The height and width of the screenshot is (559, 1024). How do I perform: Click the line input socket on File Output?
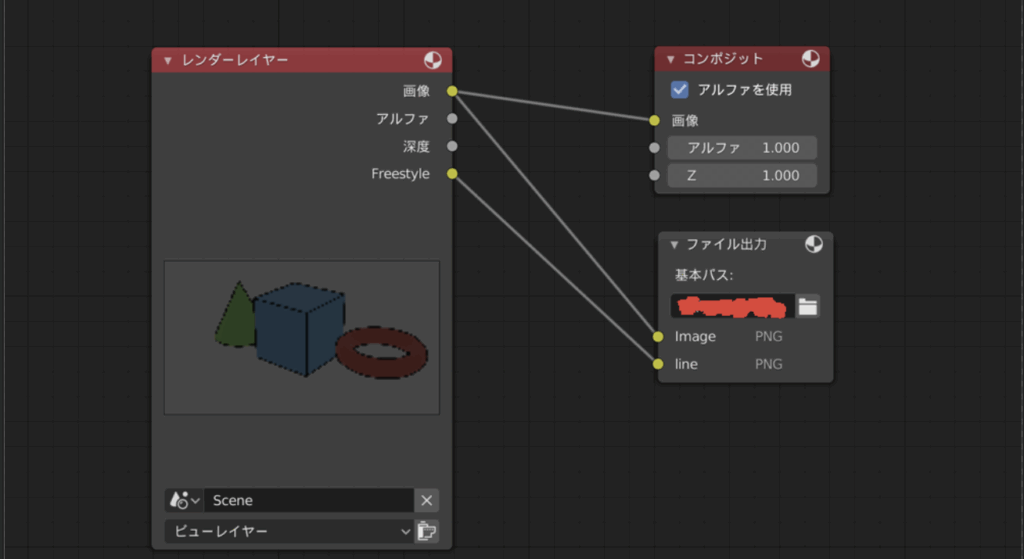coord(658,365)
